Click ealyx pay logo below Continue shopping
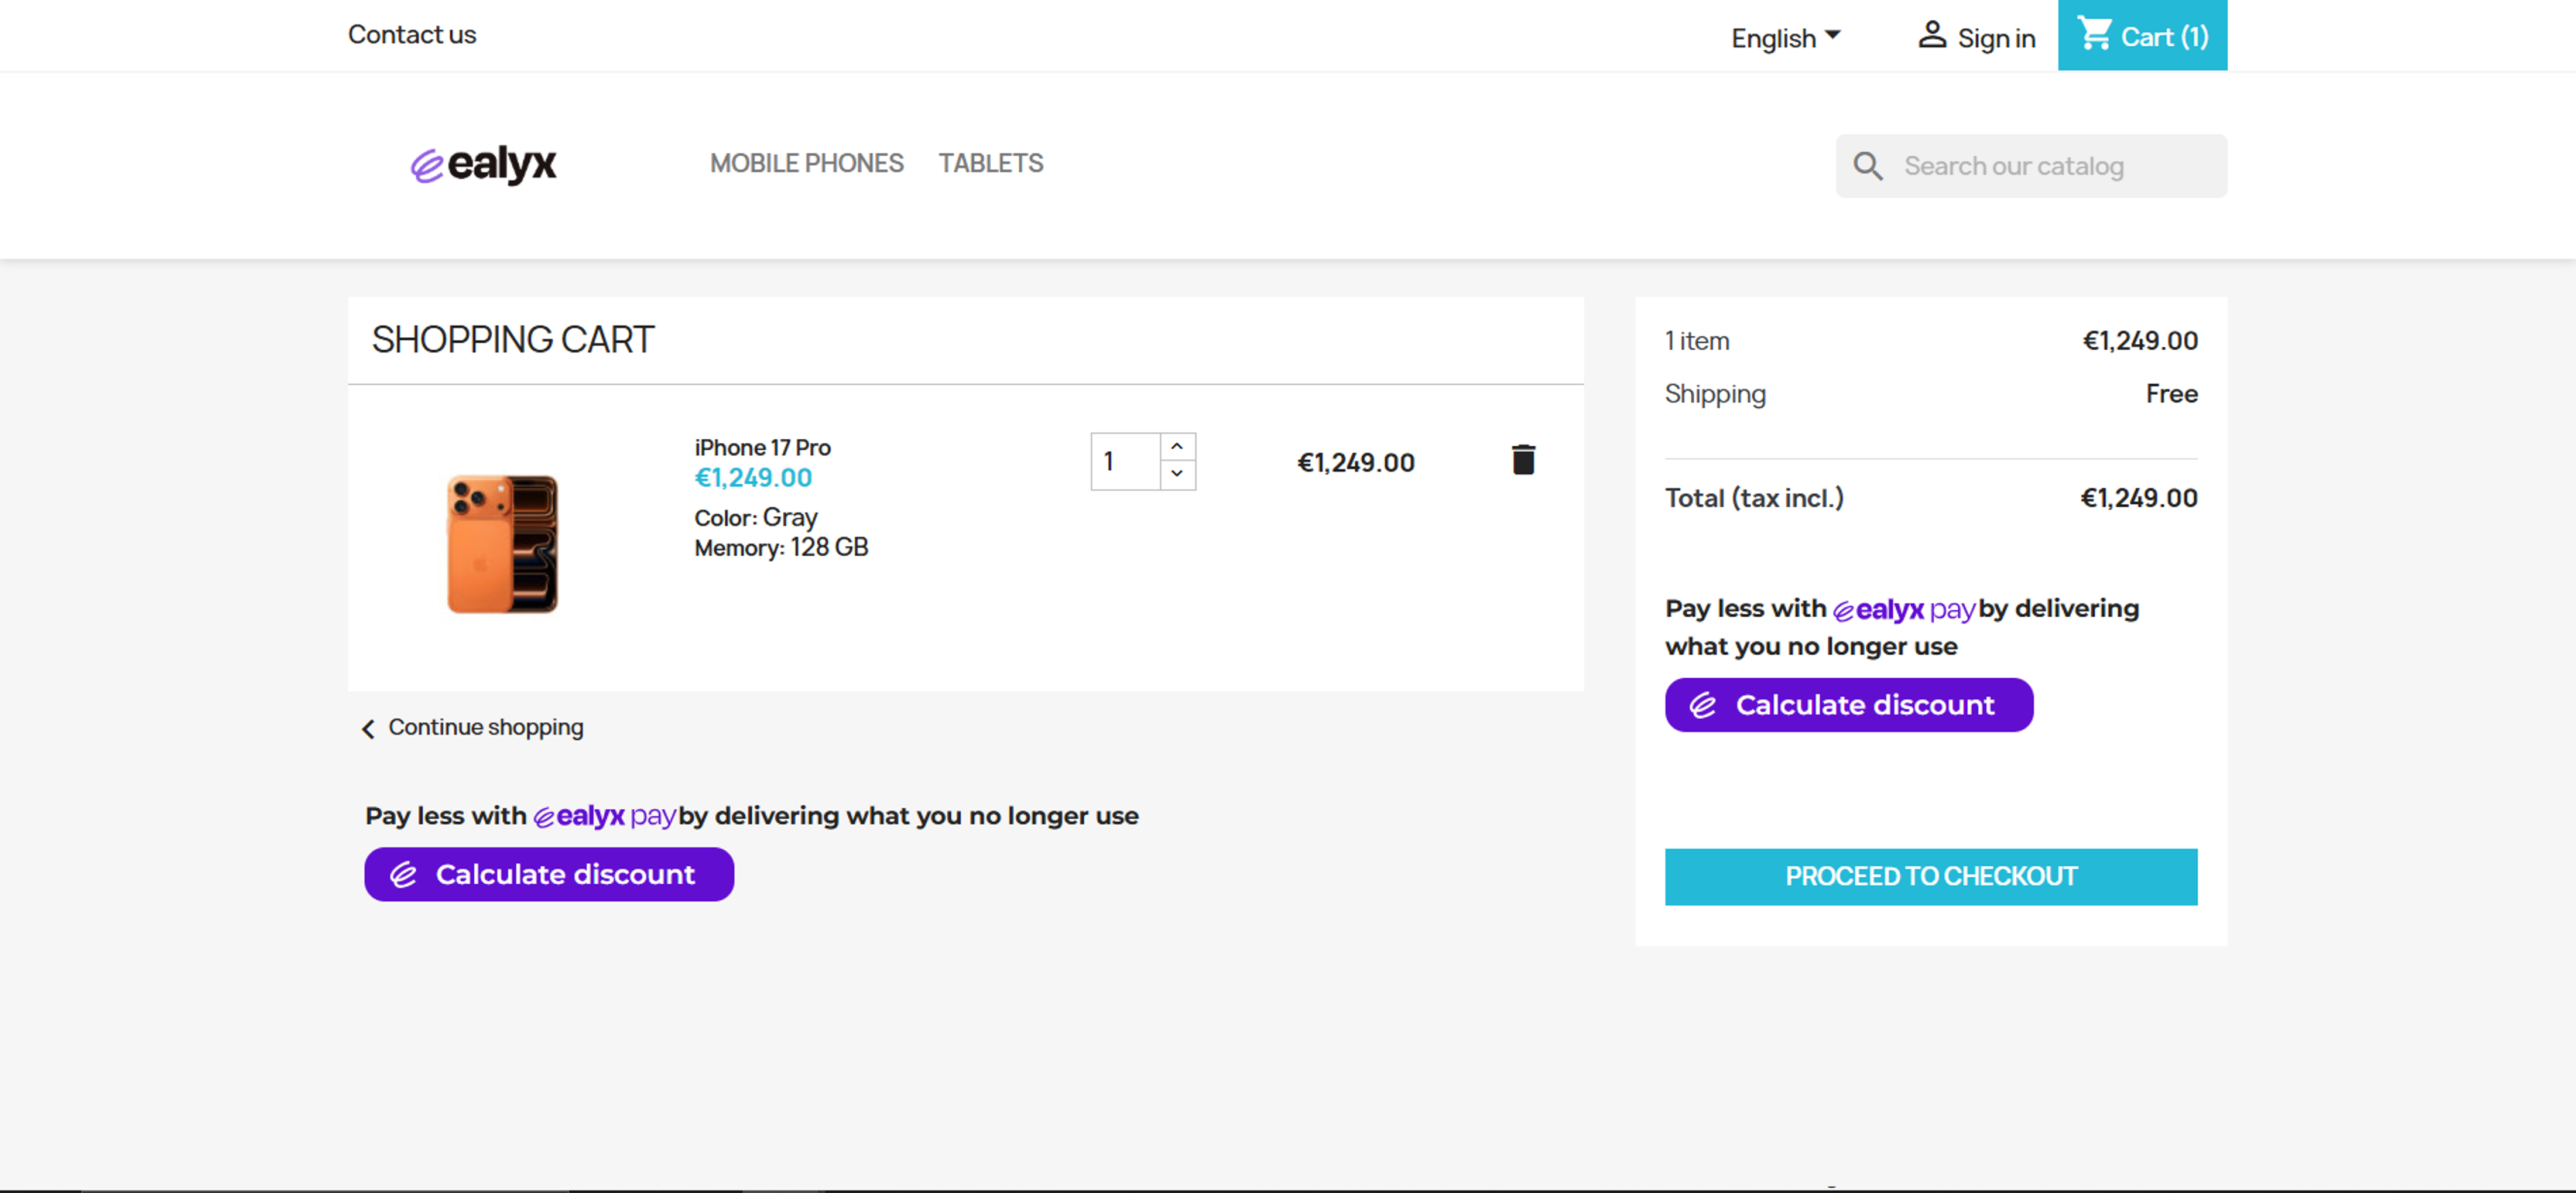This screenshot has height=1193, width=2576. point(604,816)
